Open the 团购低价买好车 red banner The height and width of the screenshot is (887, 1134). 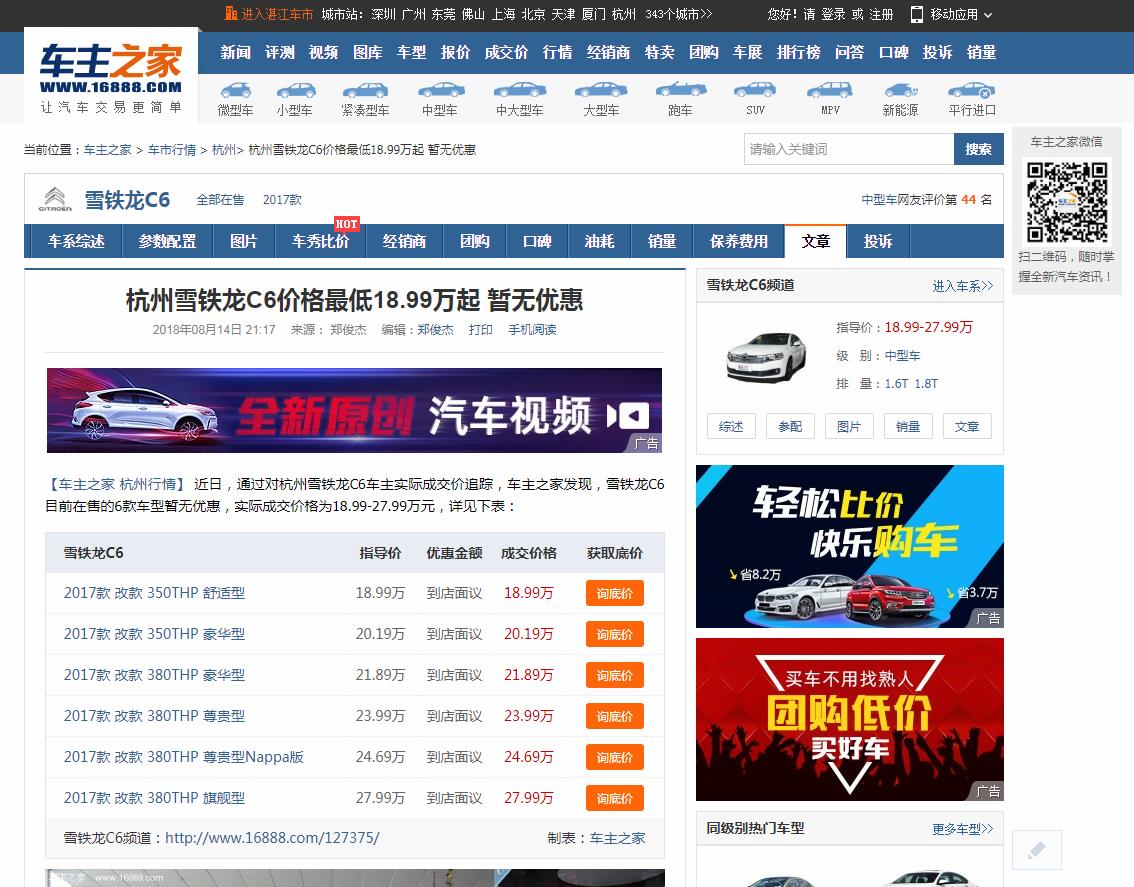(850, 720)
